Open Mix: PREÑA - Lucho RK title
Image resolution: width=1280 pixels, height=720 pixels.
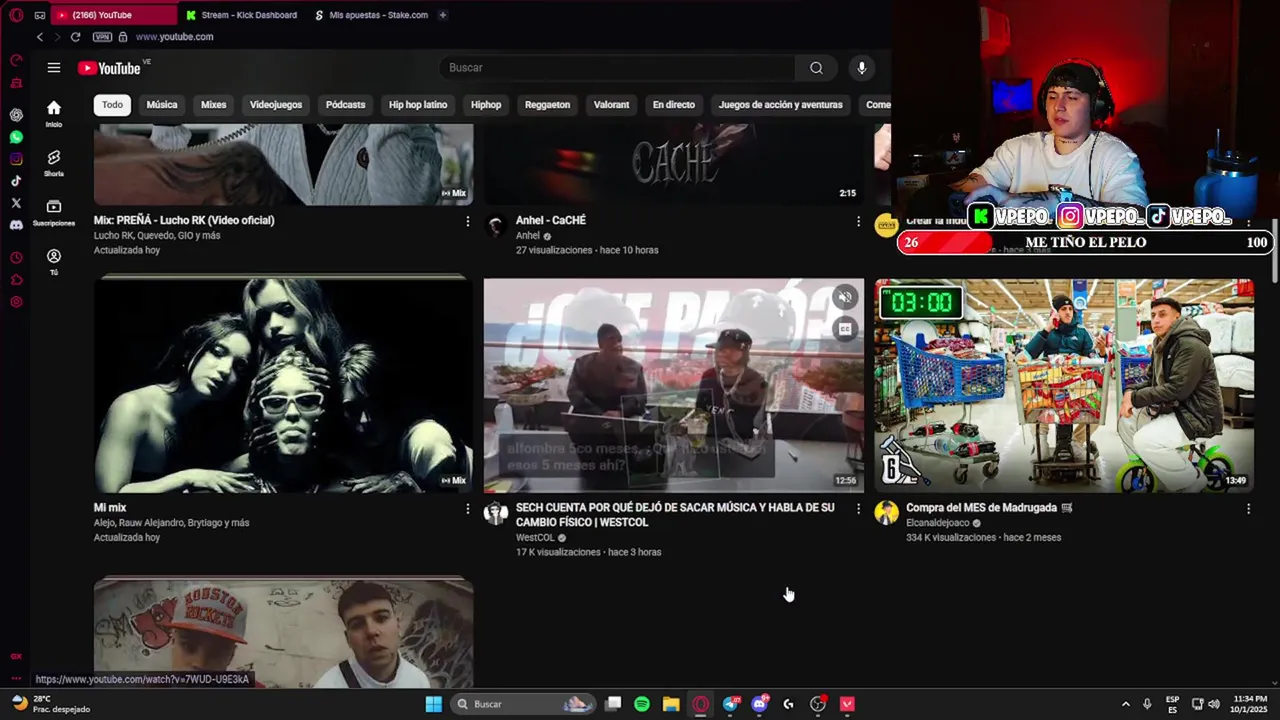pos(184,220)
